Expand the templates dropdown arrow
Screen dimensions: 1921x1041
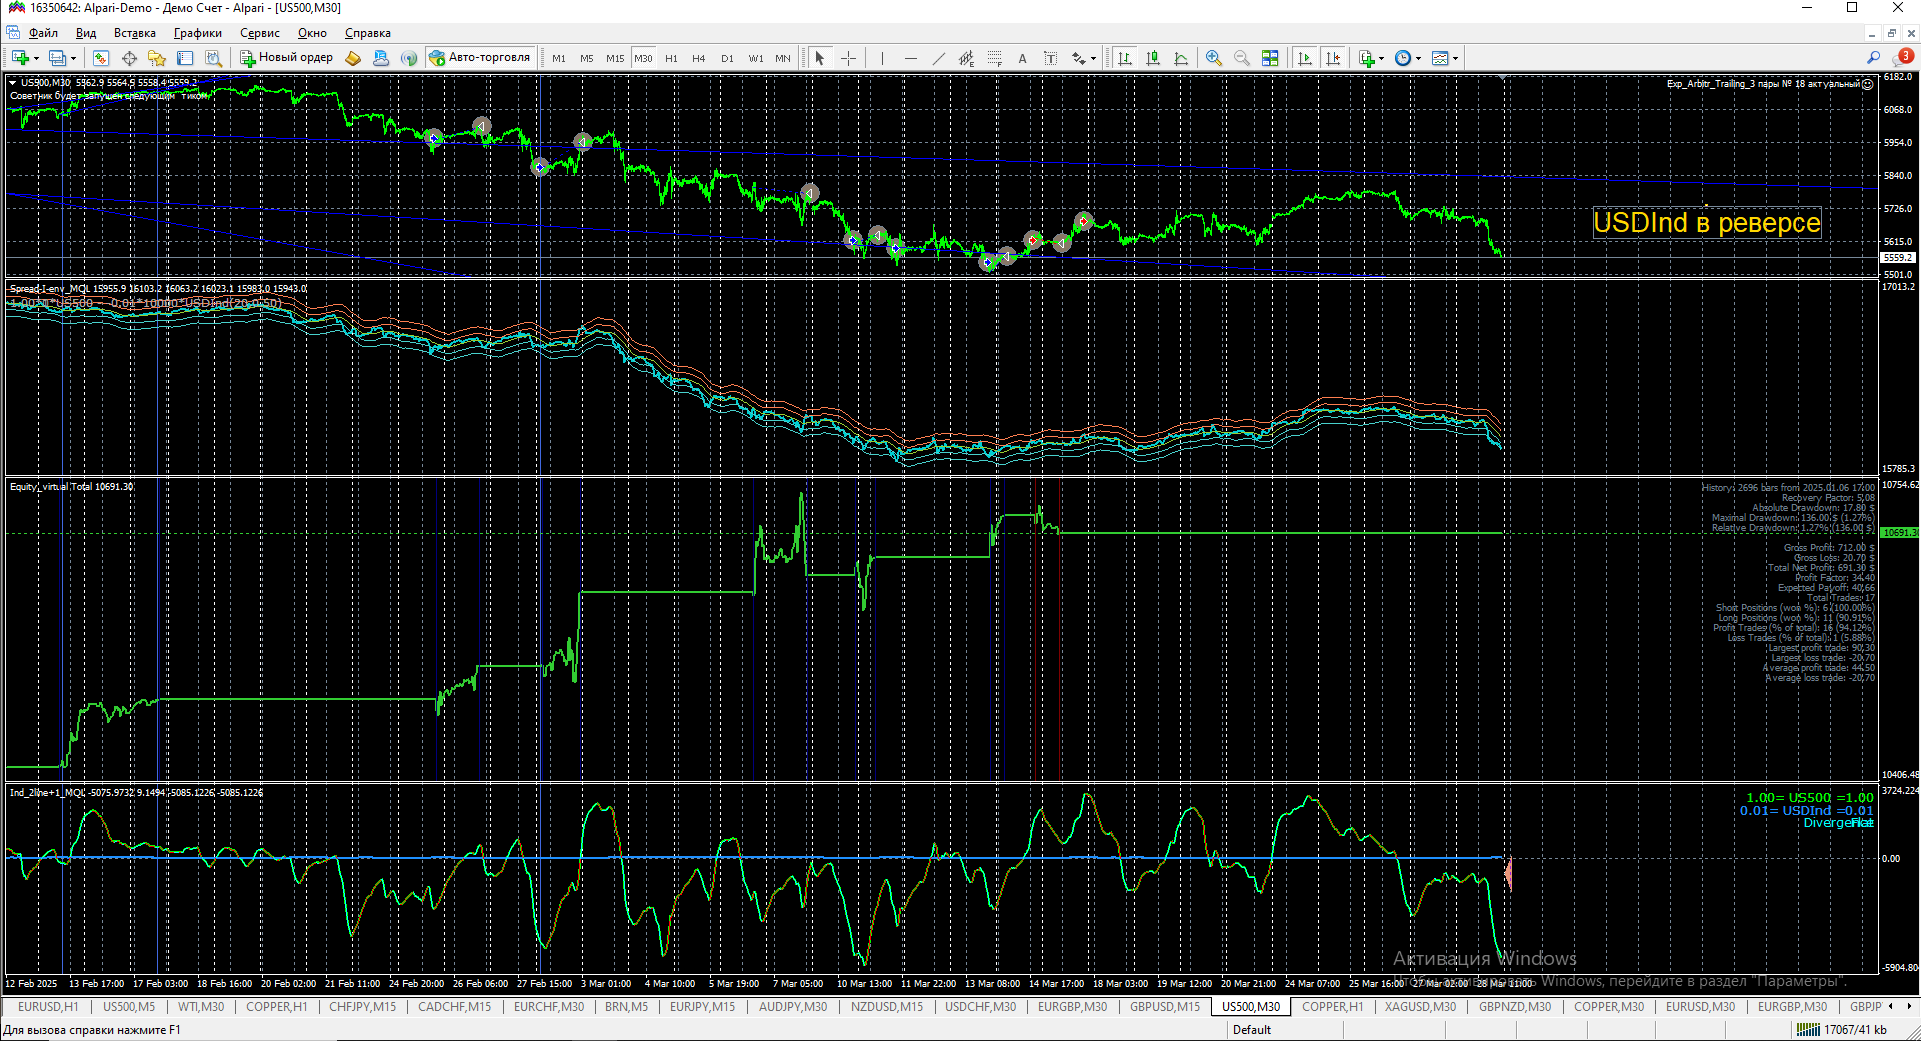point(1455,58)
